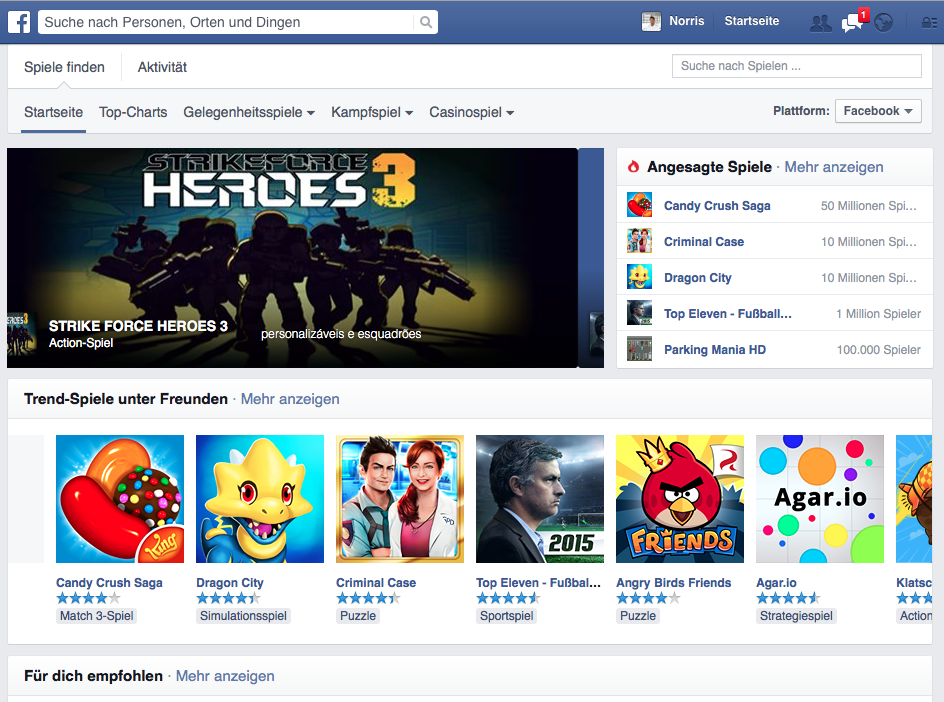Open Top Eleven 2015 game tile image

click(539, 499)
